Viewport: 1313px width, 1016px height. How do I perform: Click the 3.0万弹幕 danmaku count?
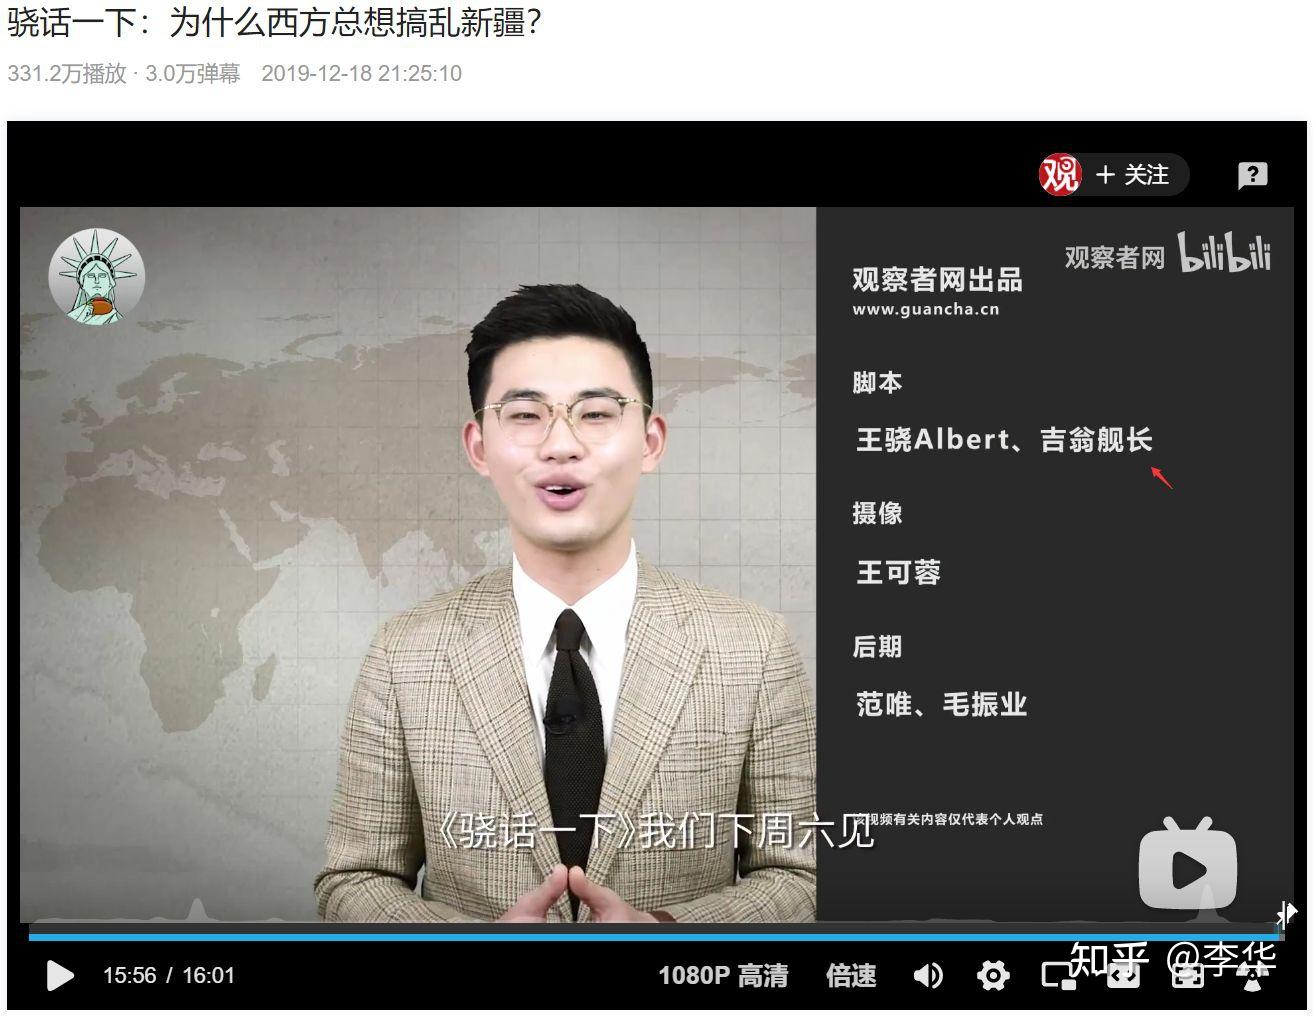point(193,73)
